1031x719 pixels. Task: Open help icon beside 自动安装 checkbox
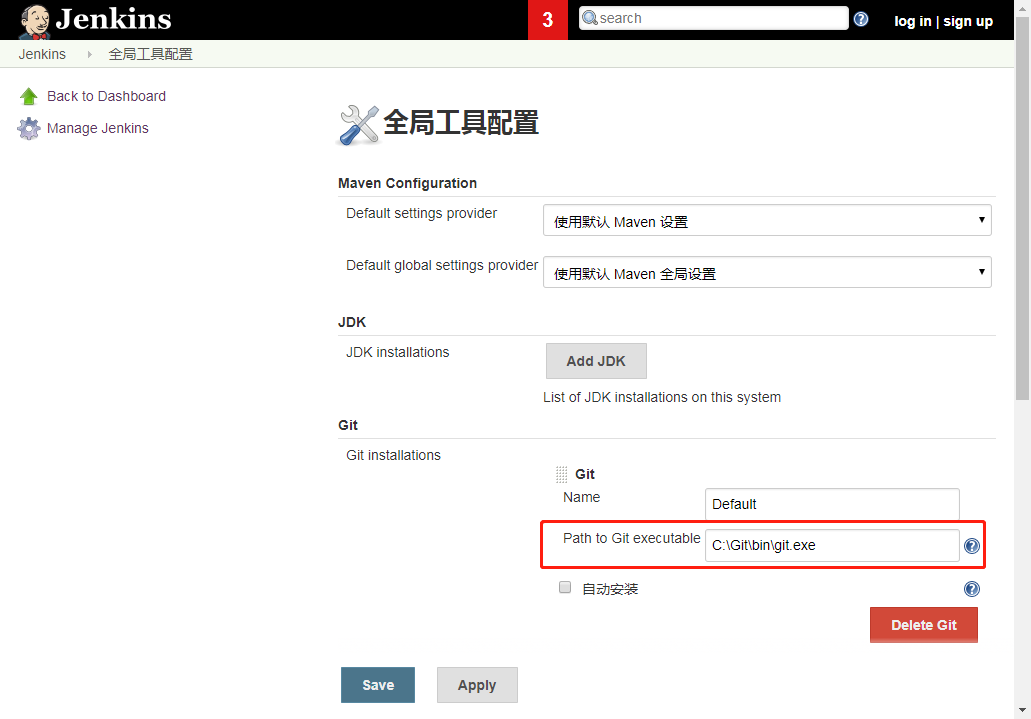tap(972, 589)
